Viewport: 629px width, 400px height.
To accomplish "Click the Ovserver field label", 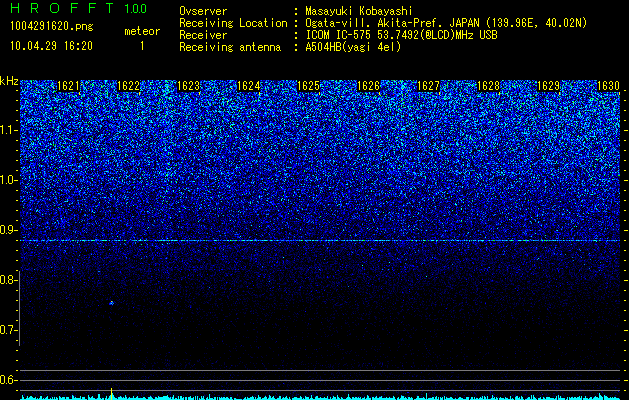I will 203,11.
